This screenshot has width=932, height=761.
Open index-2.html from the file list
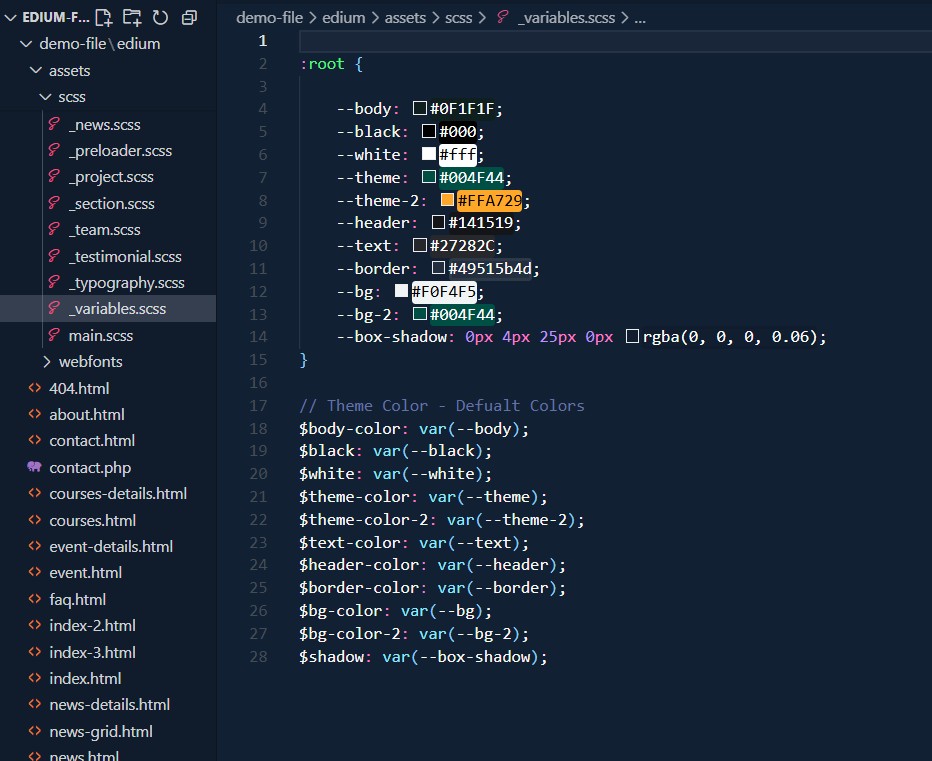(92, 625)
